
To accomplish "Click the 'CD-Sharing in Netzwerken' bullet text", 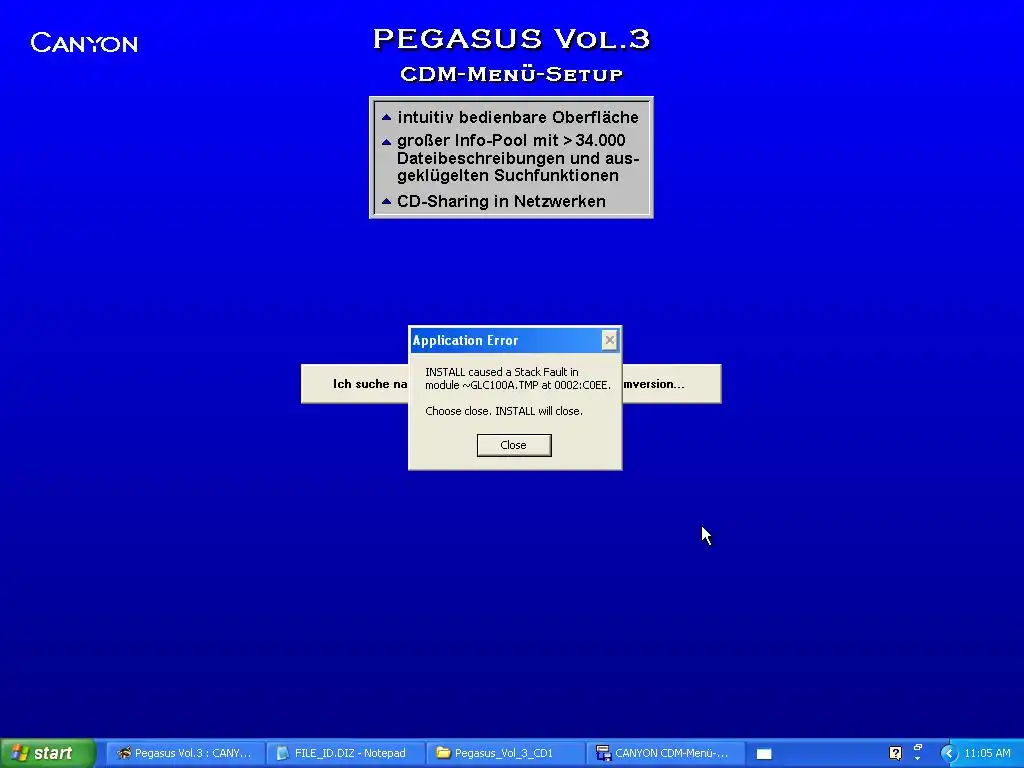I will [x=502, y=201].
